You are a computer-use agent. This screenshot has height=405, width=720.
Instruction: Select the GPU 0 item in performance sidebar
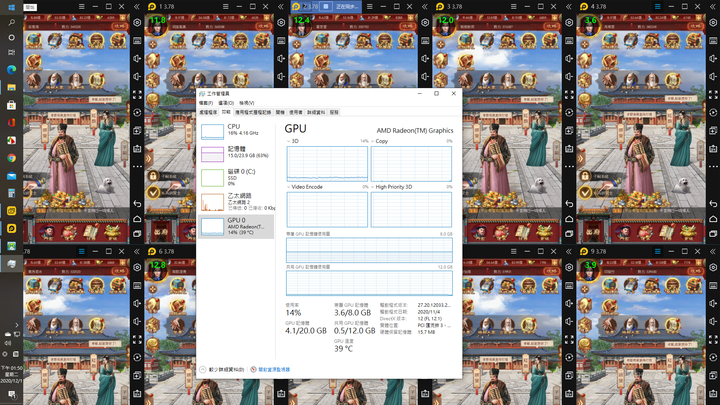tap(236, 226)
